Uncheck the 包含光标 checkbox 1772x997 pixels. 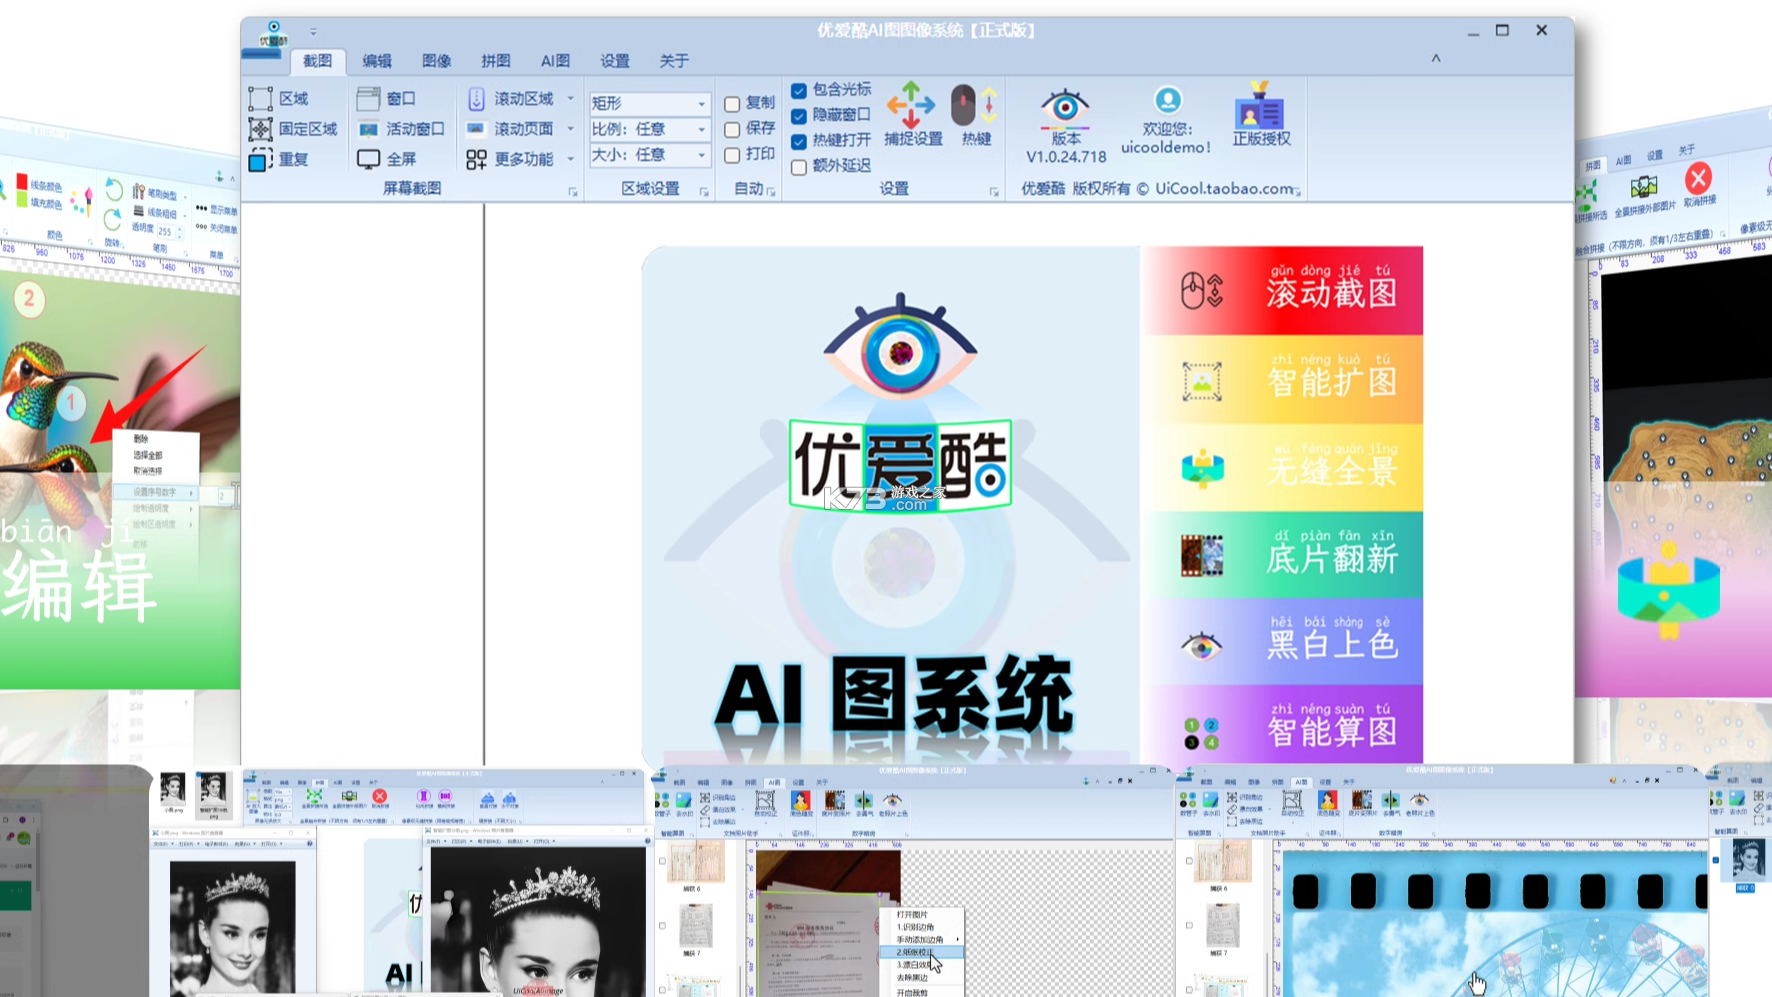coord(799,91)
